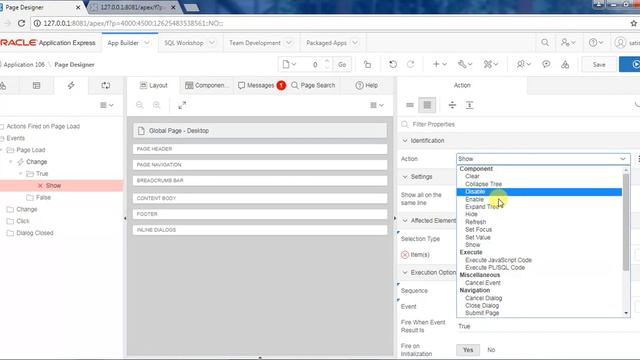Open the Utilities wrench menu
The width and height of the screenshot is (640, 360).
[465, 64]
